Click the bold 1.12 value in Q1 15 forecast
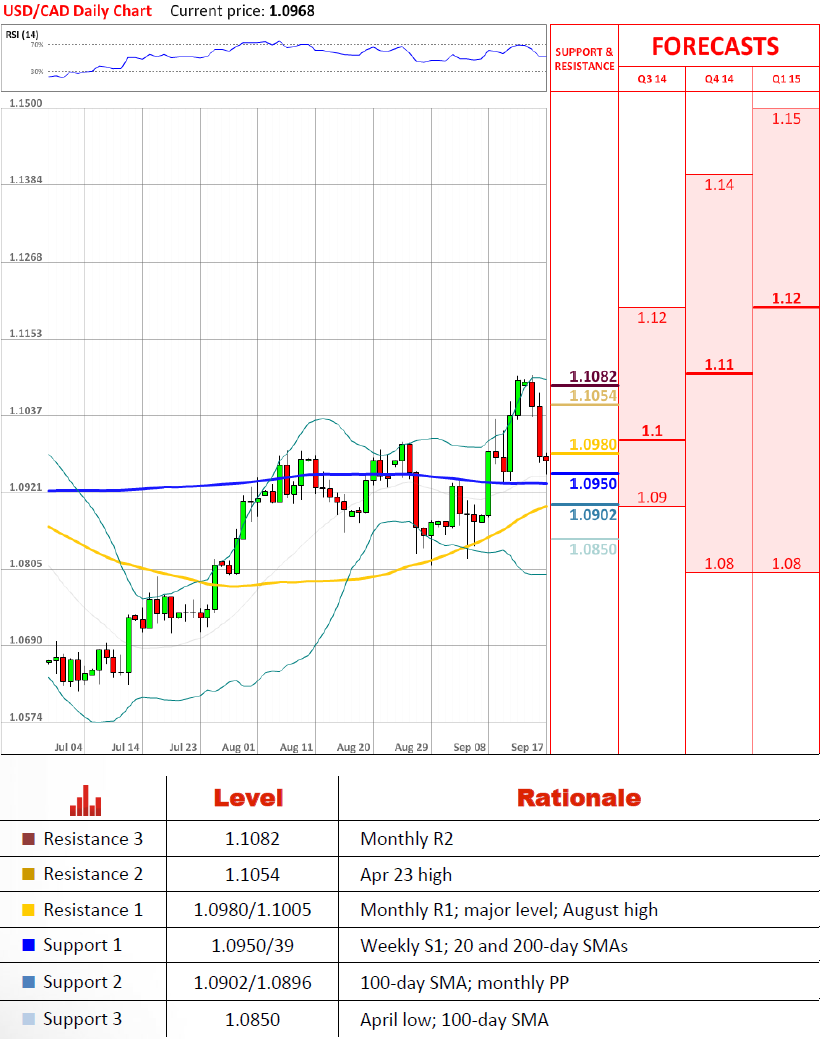This screenshot has width=820, height=1039. pyautogui.click(x=786, y=299)
